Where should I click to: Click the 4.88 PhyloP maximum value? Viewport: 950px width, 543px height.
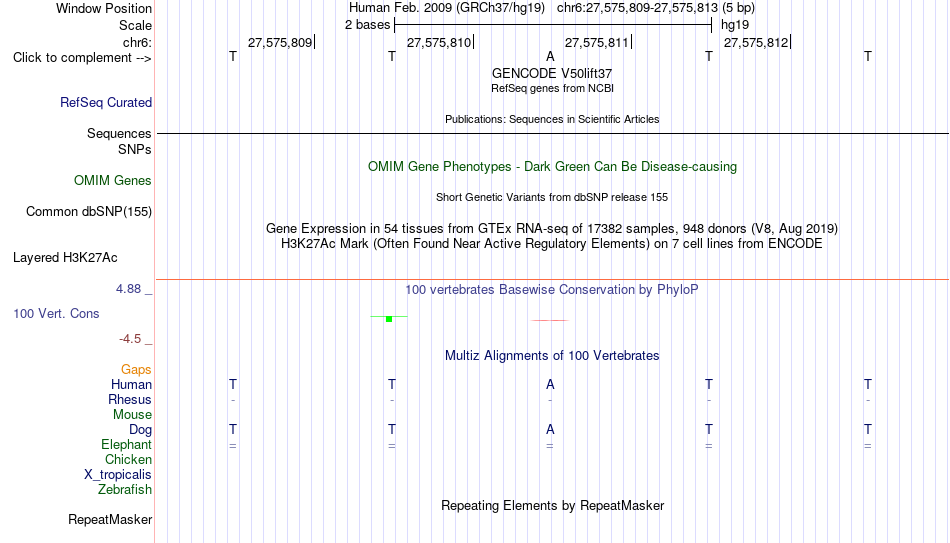(x=129, y=289)
